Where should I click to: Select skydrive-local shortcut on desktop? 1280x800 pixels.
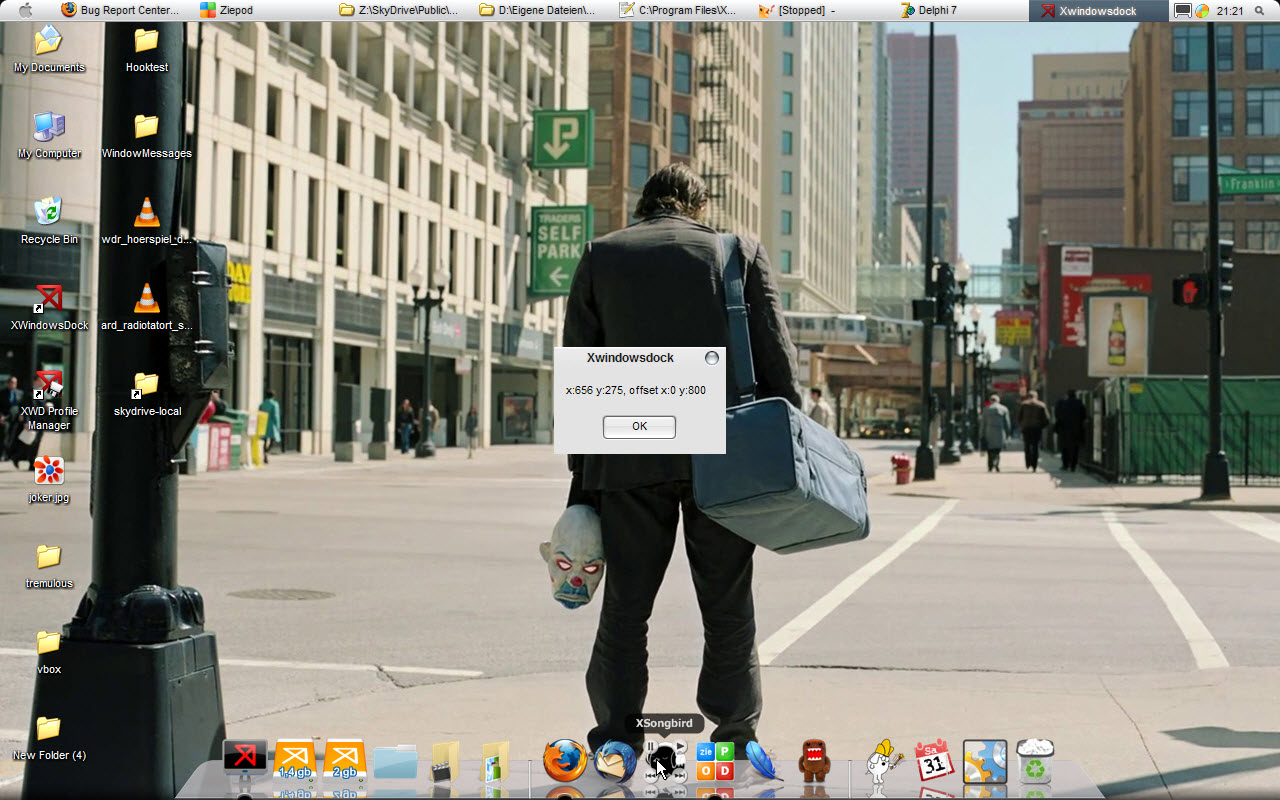click(147, 394)
